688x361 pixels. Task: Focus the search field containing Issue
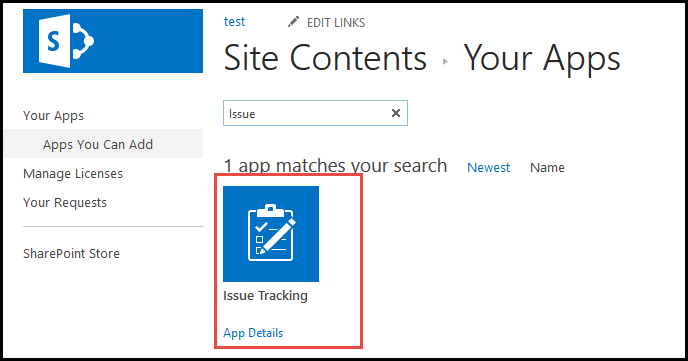click(315, 113)
